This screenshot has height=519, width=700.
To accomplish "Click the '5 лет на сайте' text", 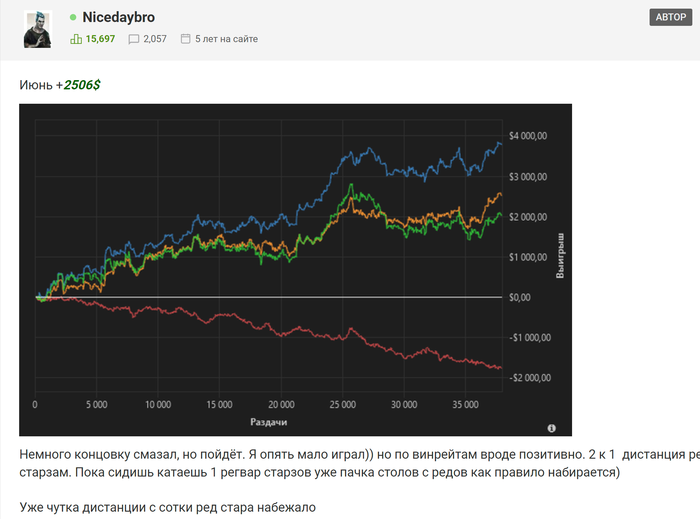I will 227,39.
